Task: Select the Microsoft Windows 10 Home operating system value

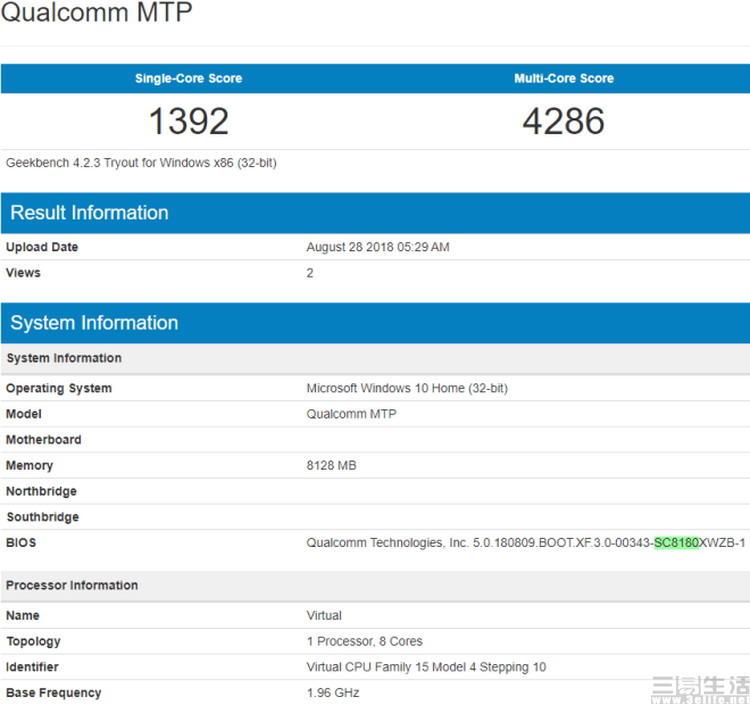Action: (407, 388)
